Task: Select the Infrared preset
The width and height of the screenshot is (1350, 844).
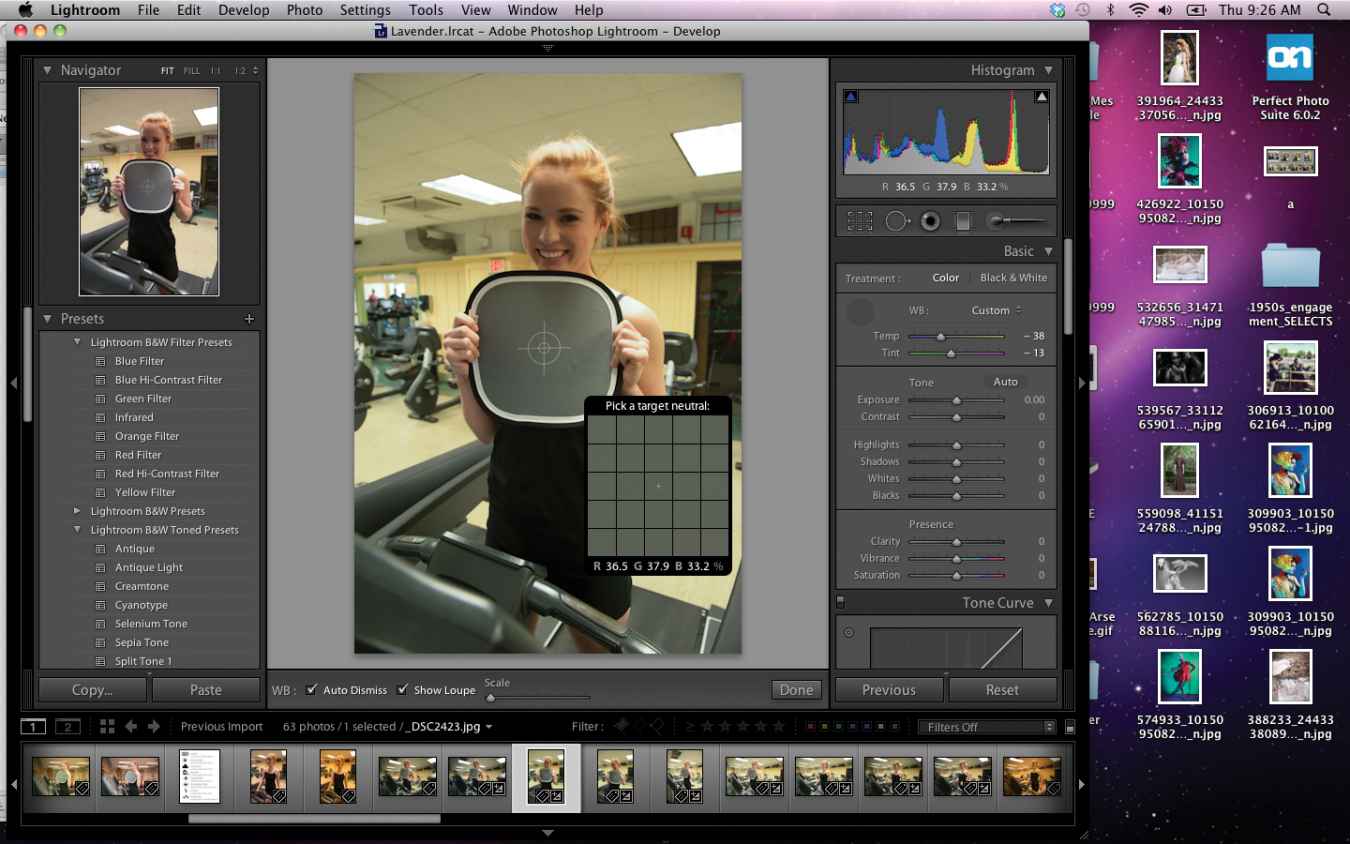Action: pyautogui.click(x=134, y=417)
